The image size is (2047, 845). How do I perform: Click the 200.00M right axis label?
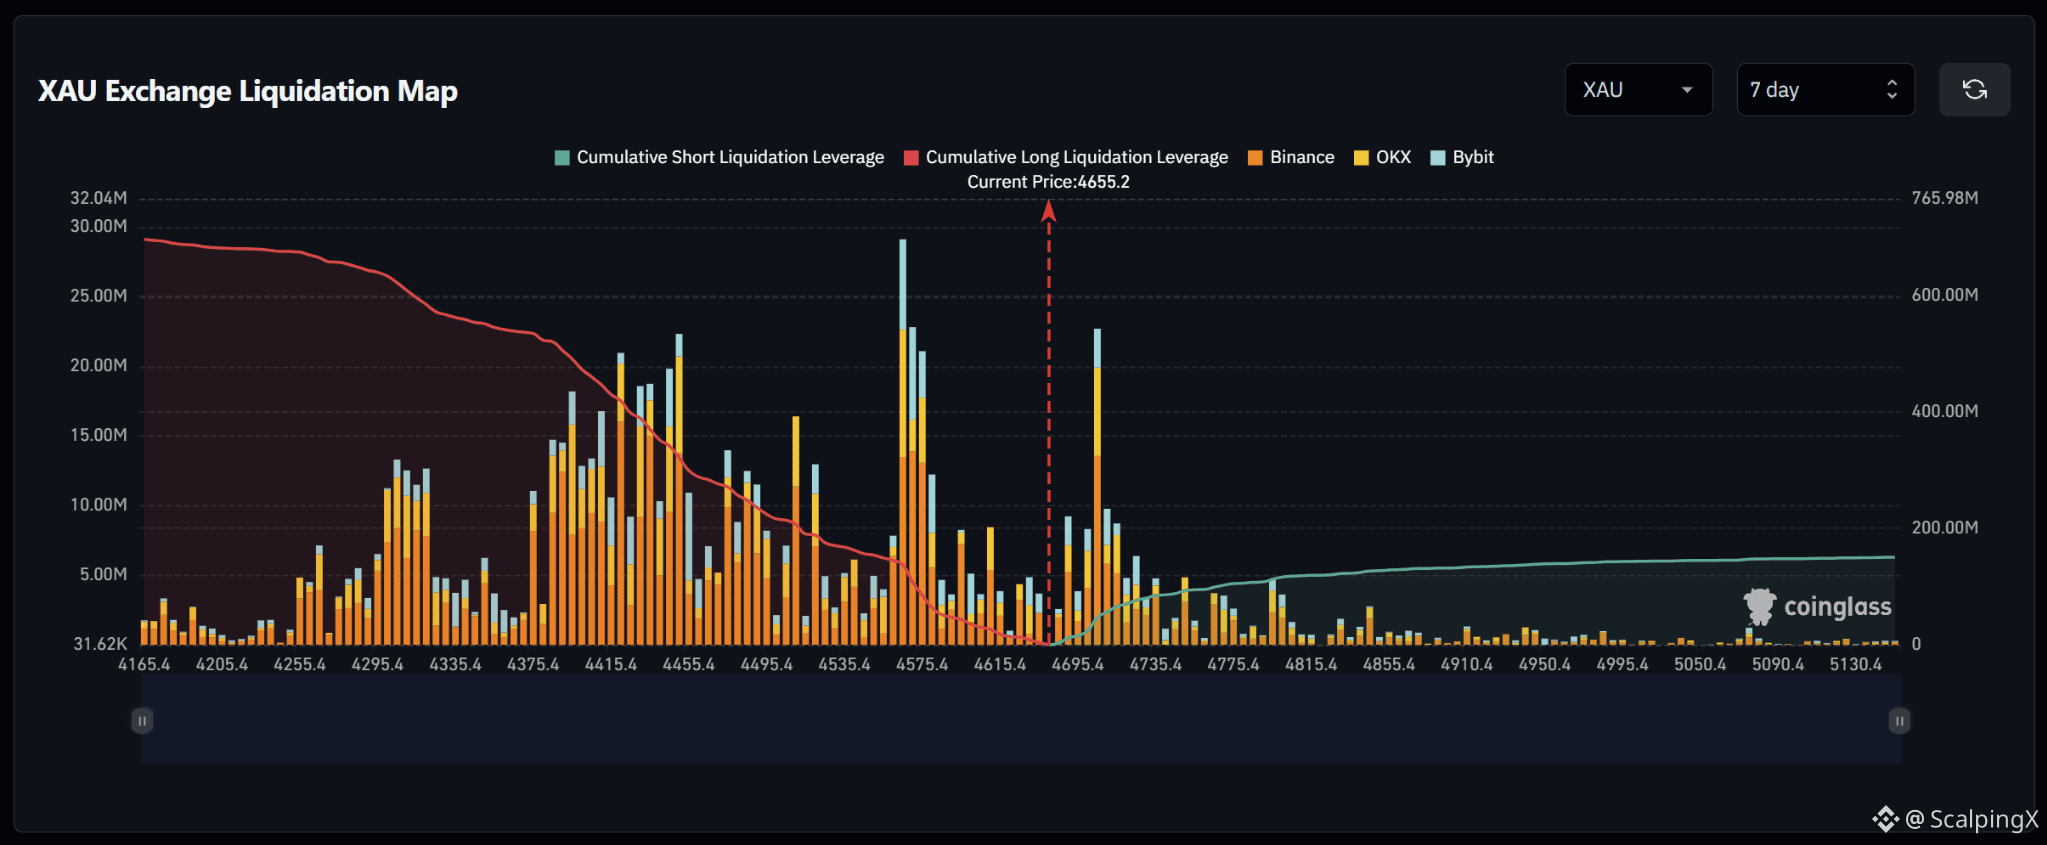pyautogui.click(x=1945, y=527)
